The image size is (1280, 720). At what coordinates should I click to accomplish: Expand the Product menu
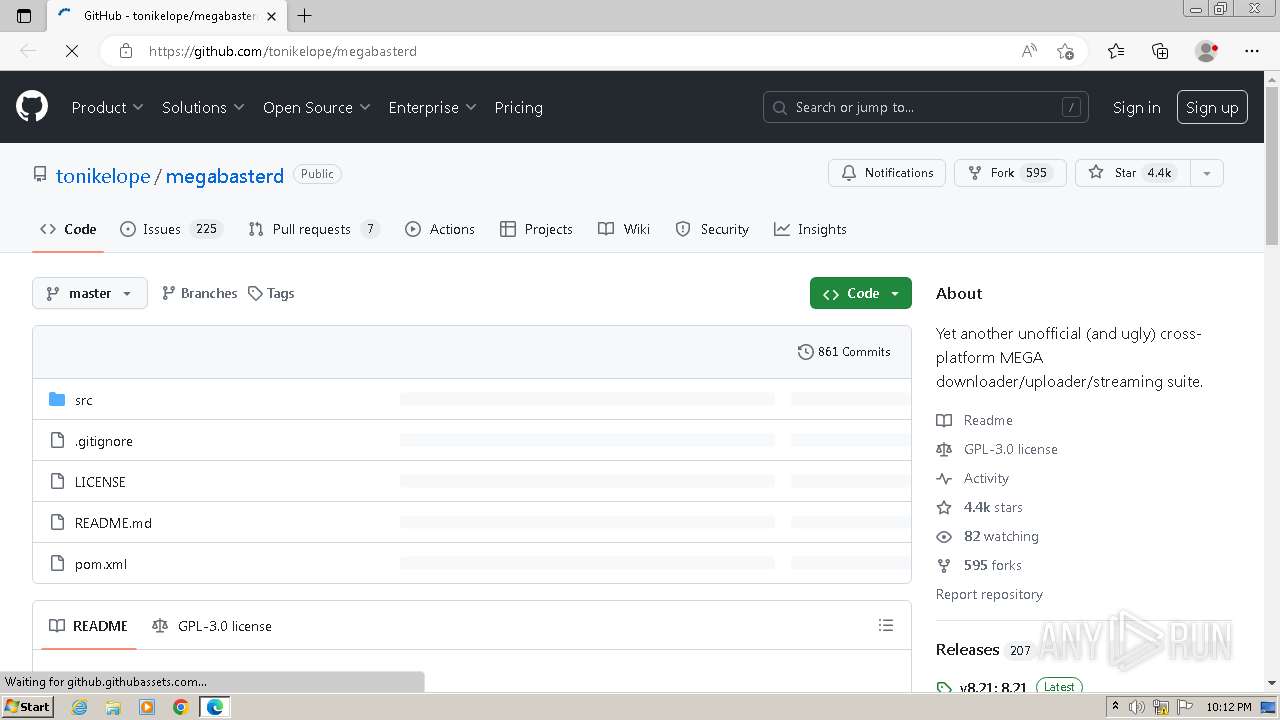tap(107, 107)
